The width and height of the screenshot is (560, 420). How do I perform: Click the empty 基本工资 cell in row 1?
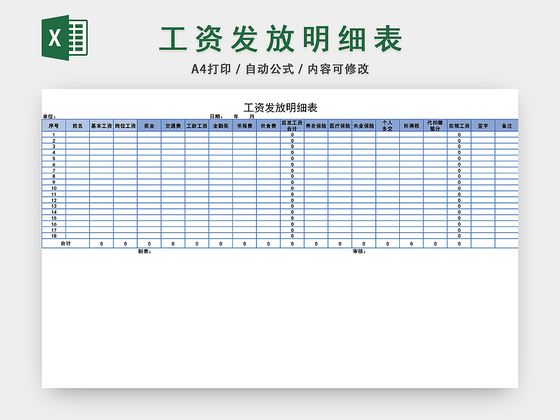(x=101, y=135)
